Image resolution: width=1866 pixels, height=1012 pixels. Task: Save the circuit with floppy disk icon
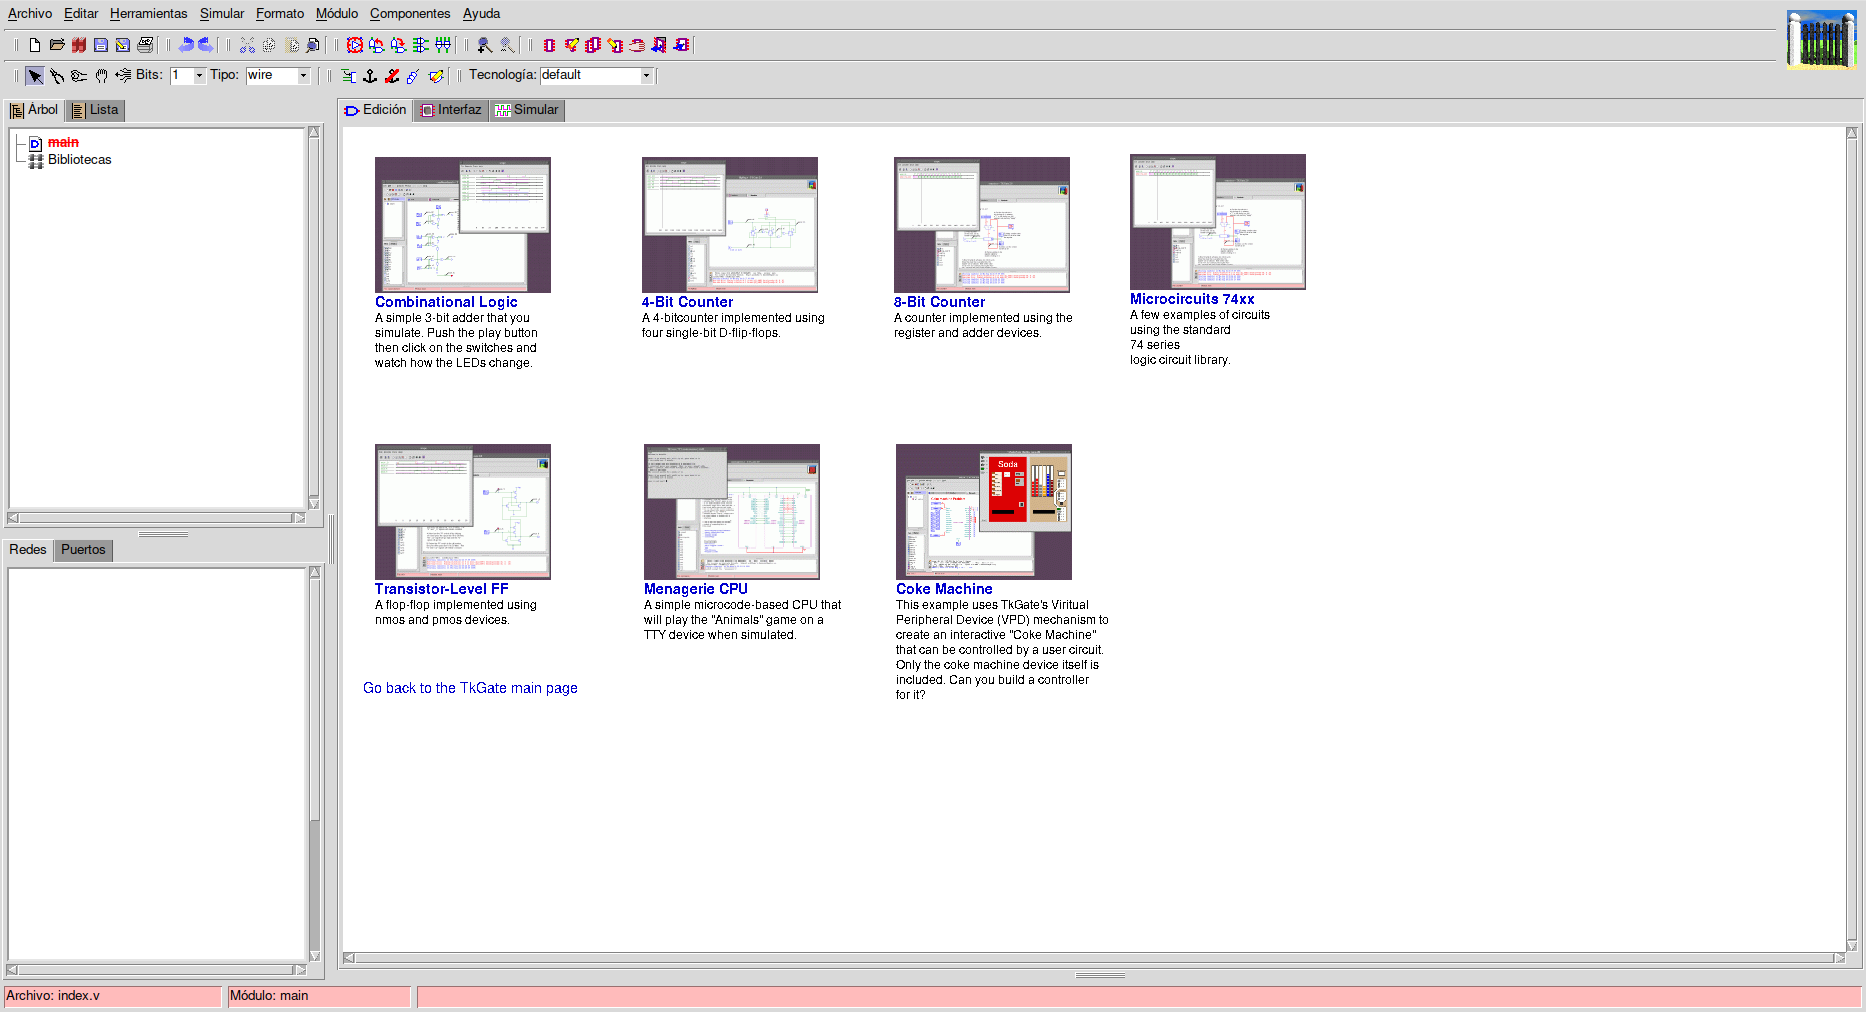[x=101, y=45]
